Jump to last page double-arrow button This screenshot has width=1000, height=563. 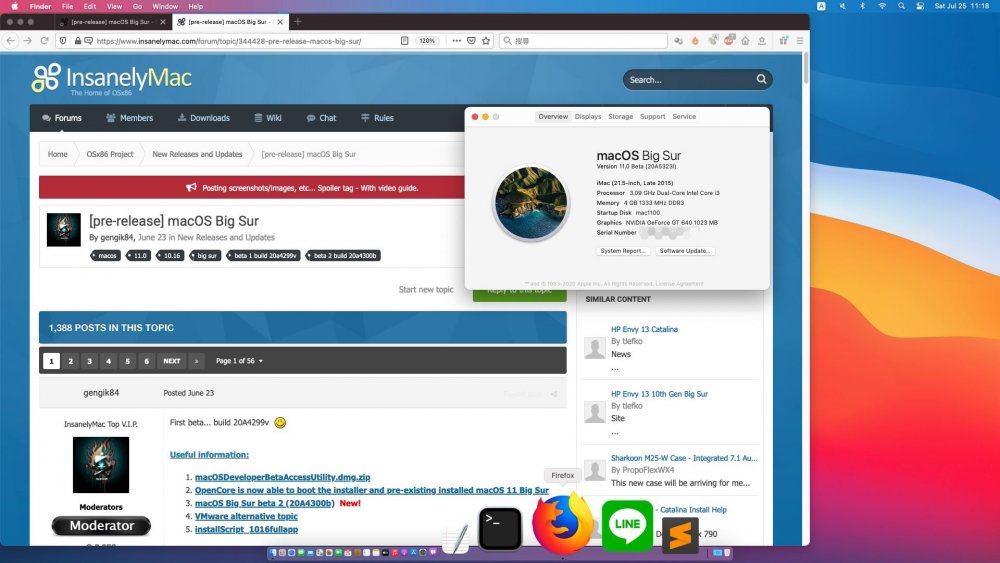[x=196, y=361]
